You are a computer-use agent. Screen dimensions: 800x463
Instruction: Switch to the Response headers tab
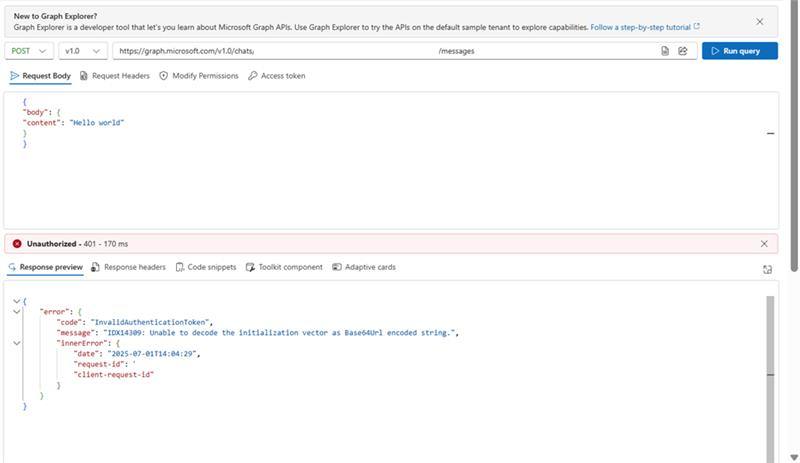click(x=129, y=267)
